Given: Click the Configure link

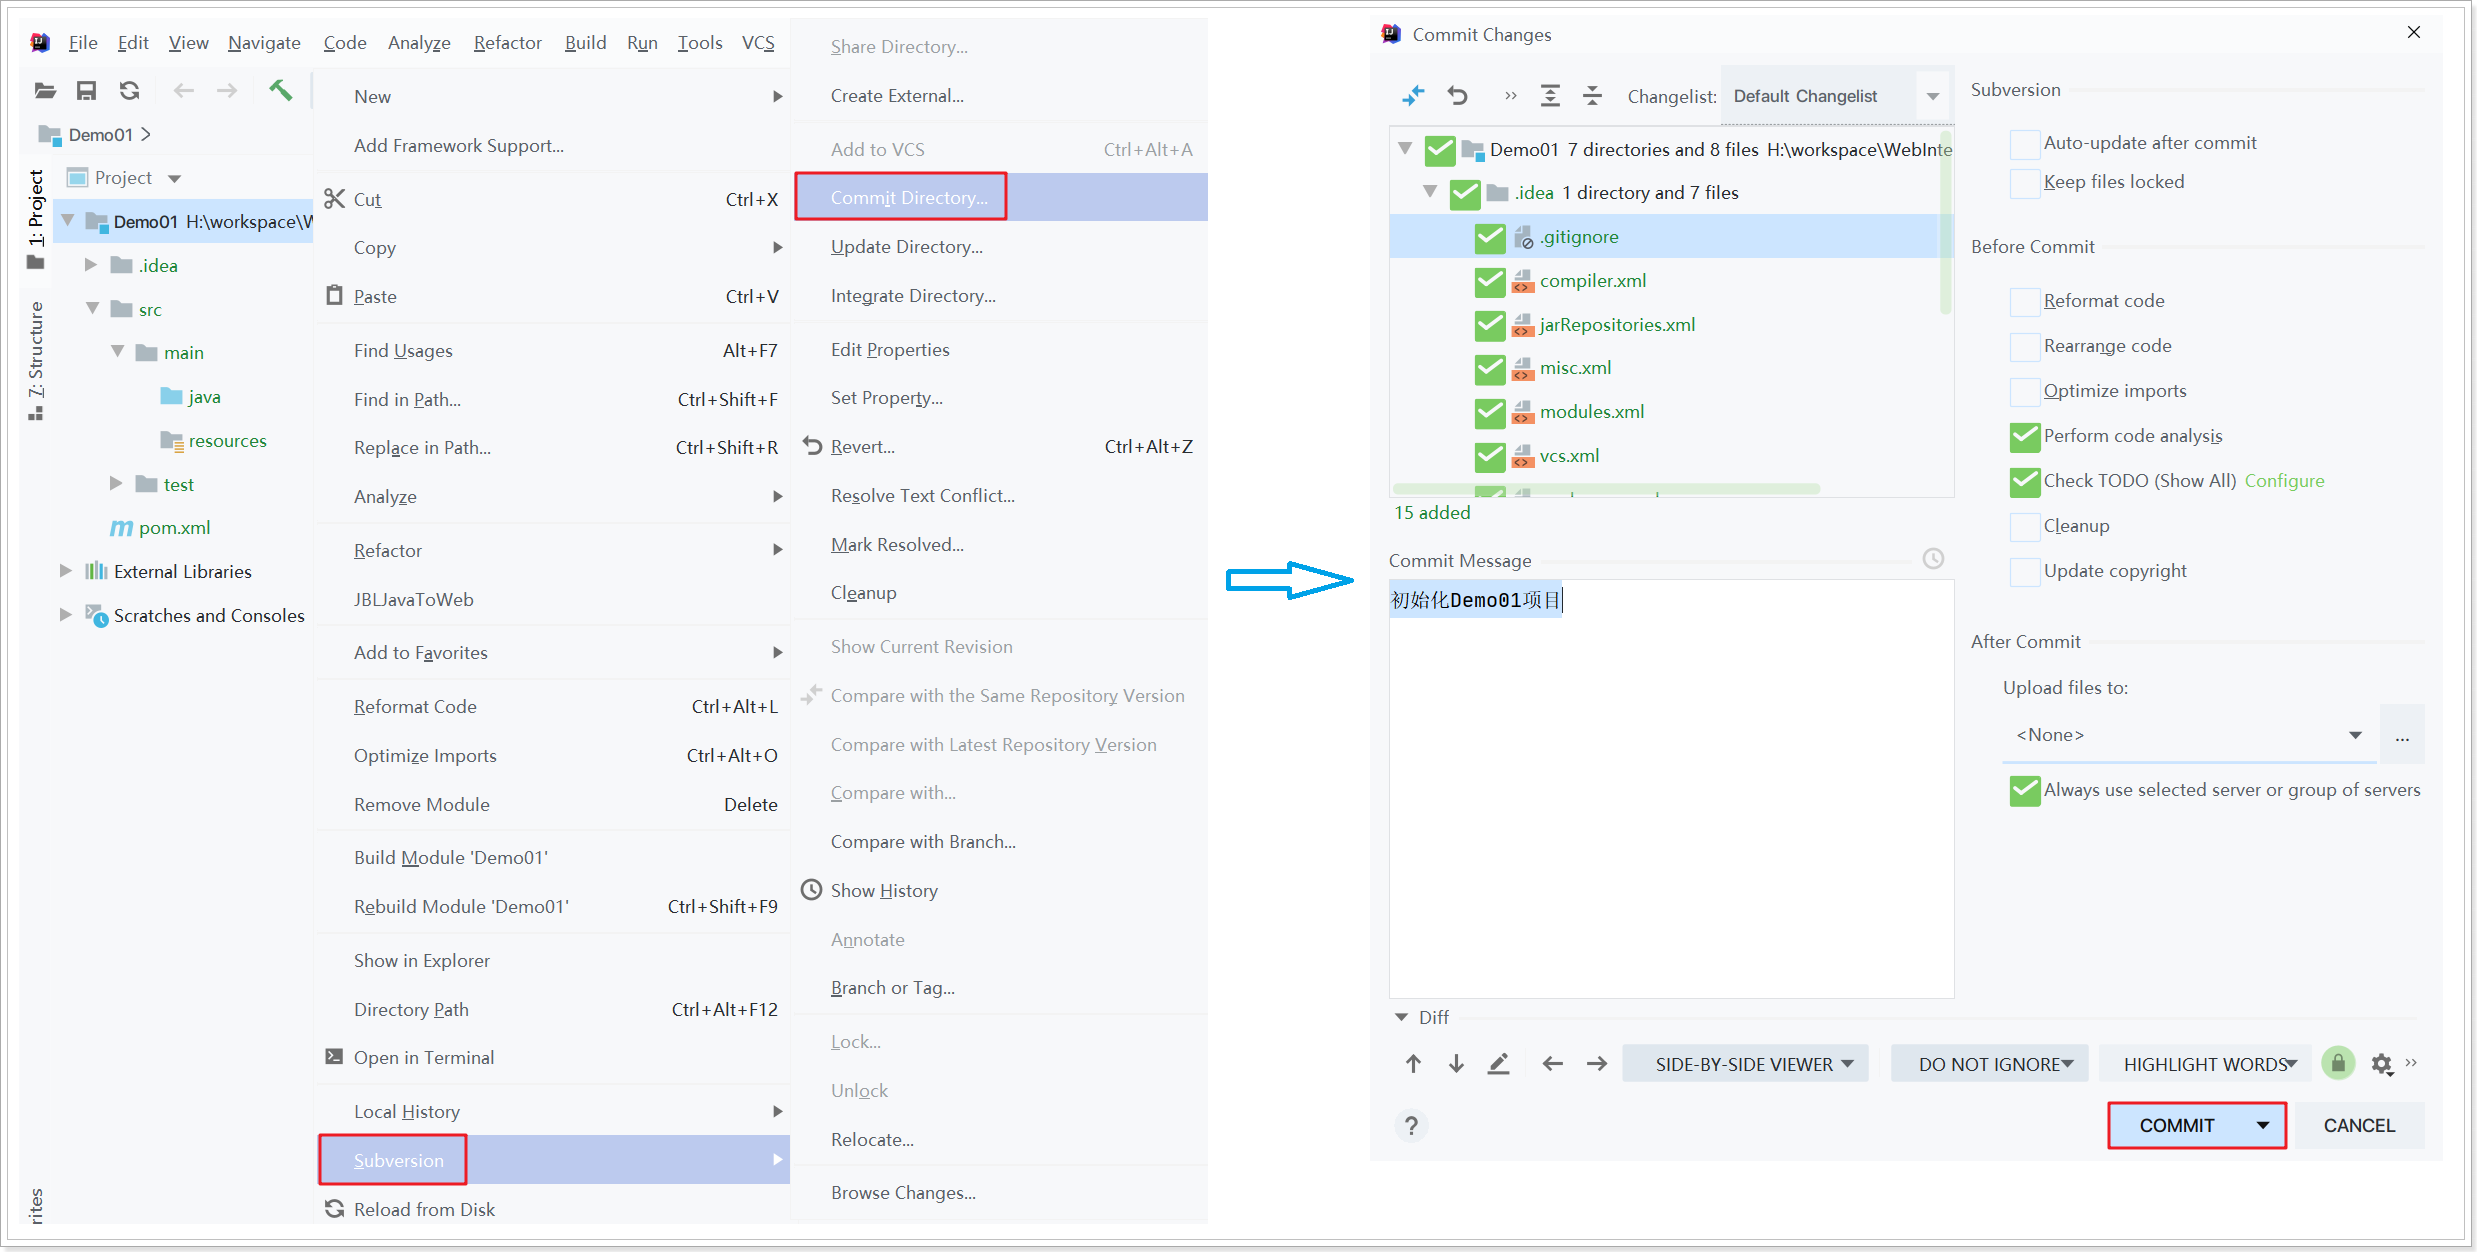Looking at the screenshot, I should pyautogui.click(x=2284, y=481).
